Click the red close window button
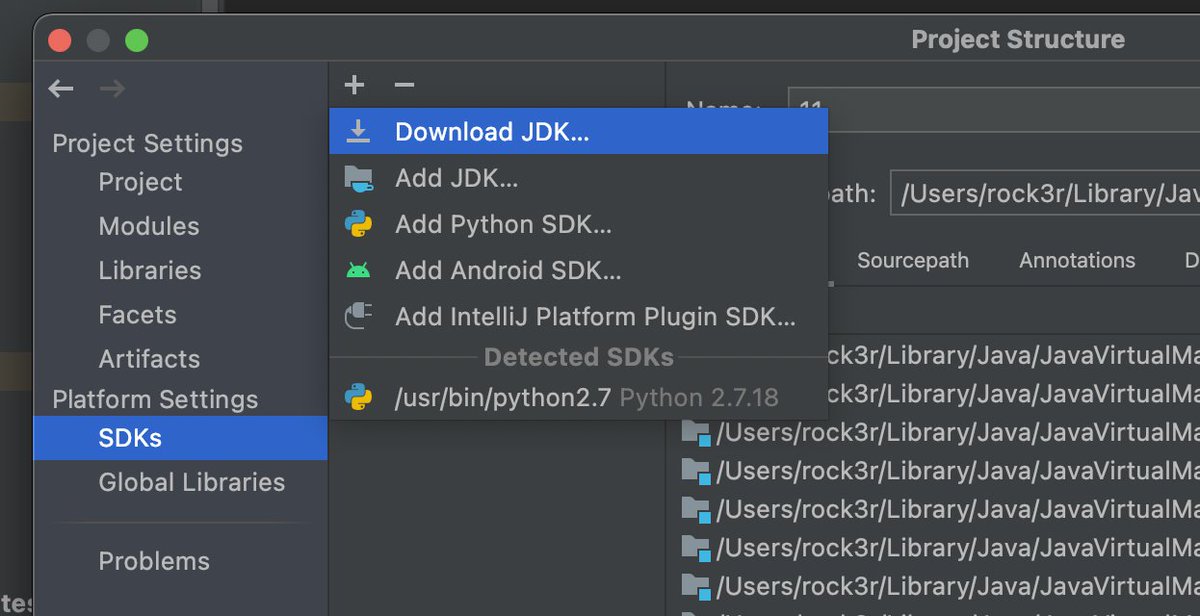 60,41
